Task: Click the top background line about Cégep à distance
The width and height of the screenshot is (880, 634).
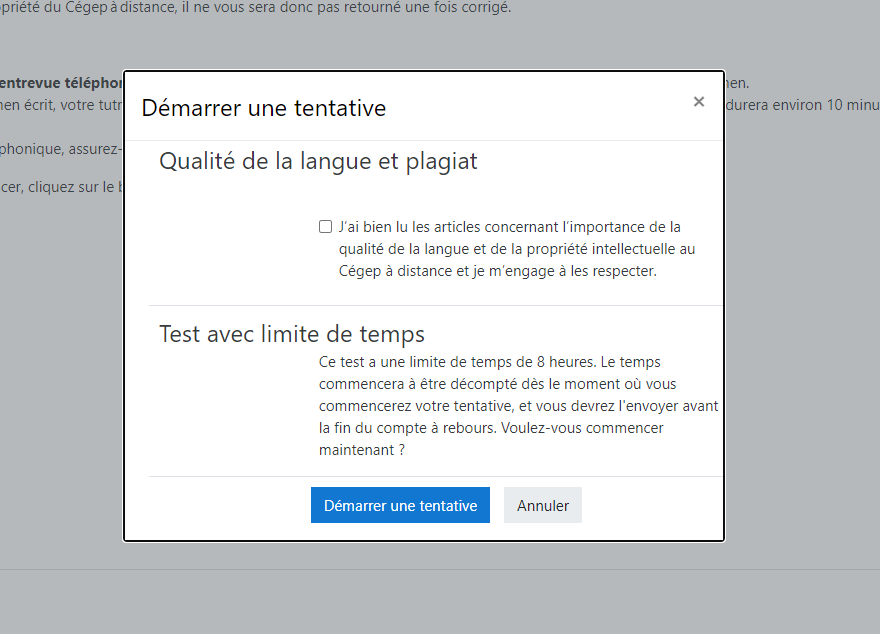Action: [x=255, y=8]
